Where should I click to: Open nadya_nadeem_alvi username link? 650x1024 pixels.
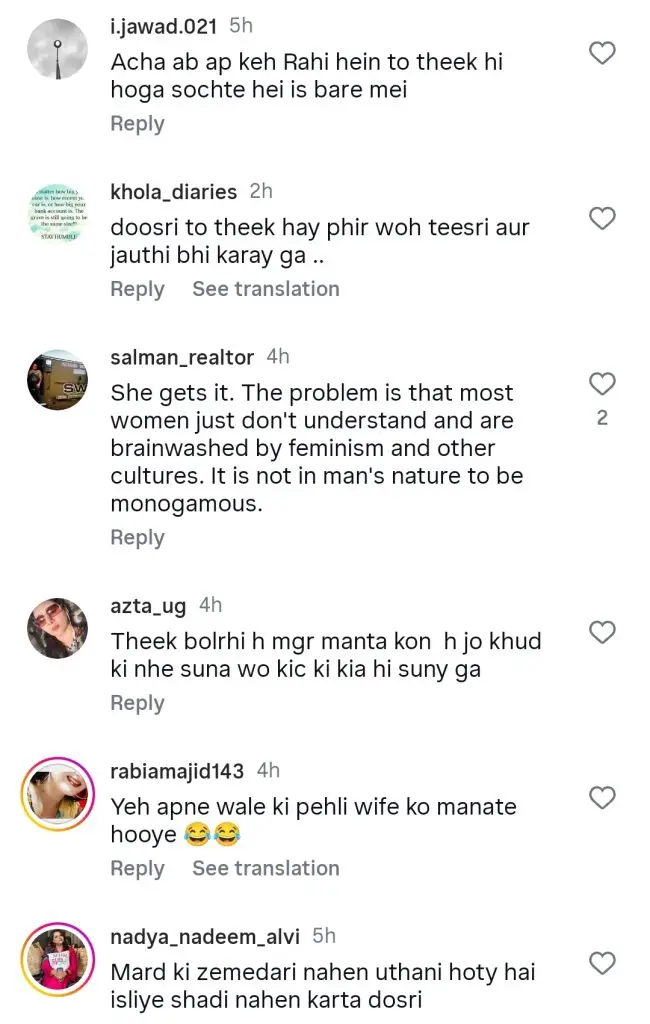(205, 937)
